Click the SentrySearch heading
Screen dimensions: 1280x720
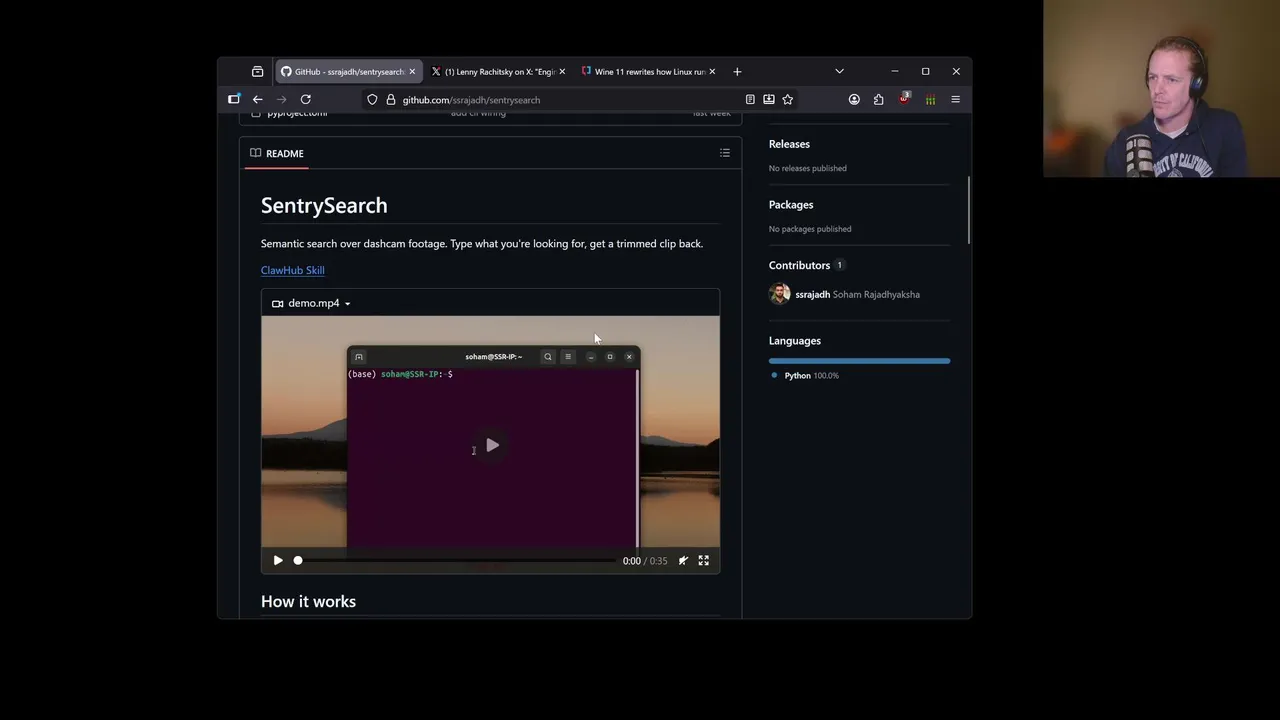(x=324, y=205)
